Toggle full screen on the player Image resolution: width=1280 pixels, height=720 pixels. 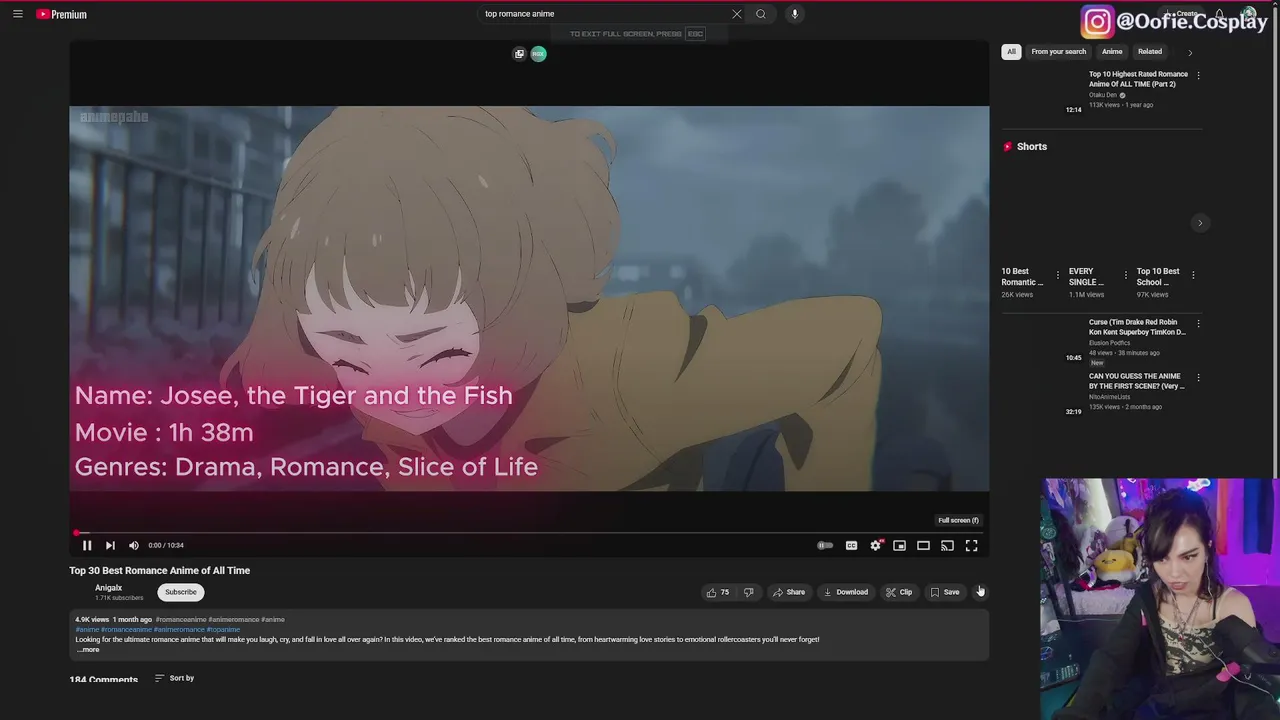point(972,545)
